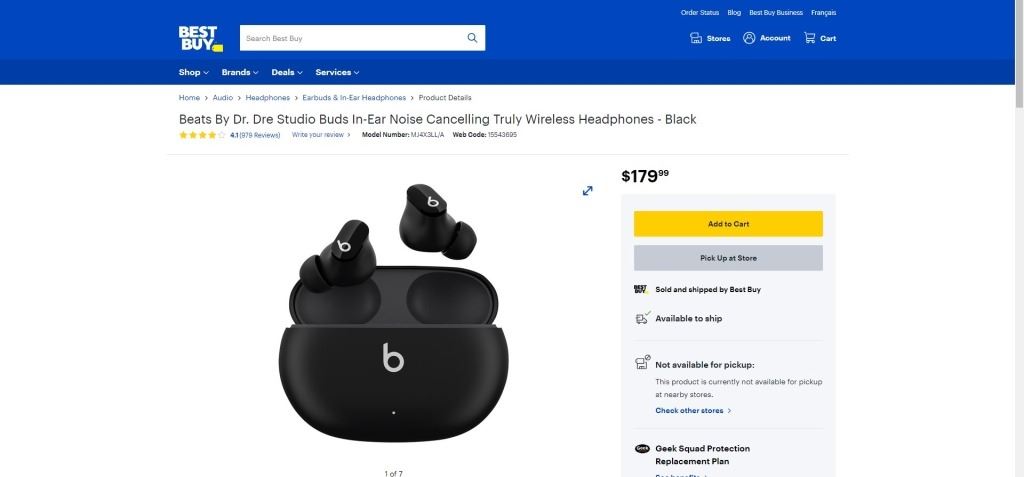Open the shopping Cart icon
This screenshot has width=1024, height=477.
pos(810,38)
